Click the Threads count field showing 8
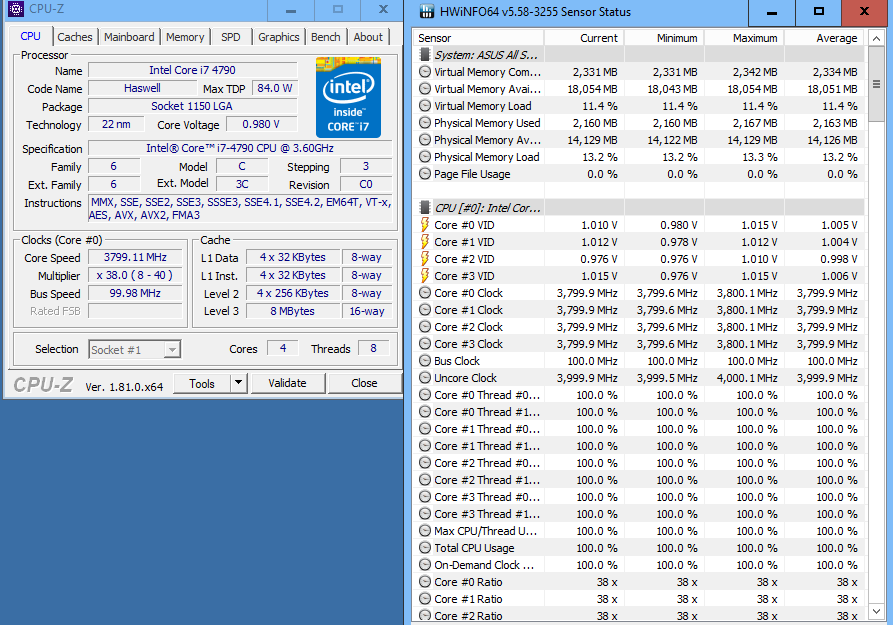This screenshot has width=893, height=625. pyautogui.click(x=374, y=348)
